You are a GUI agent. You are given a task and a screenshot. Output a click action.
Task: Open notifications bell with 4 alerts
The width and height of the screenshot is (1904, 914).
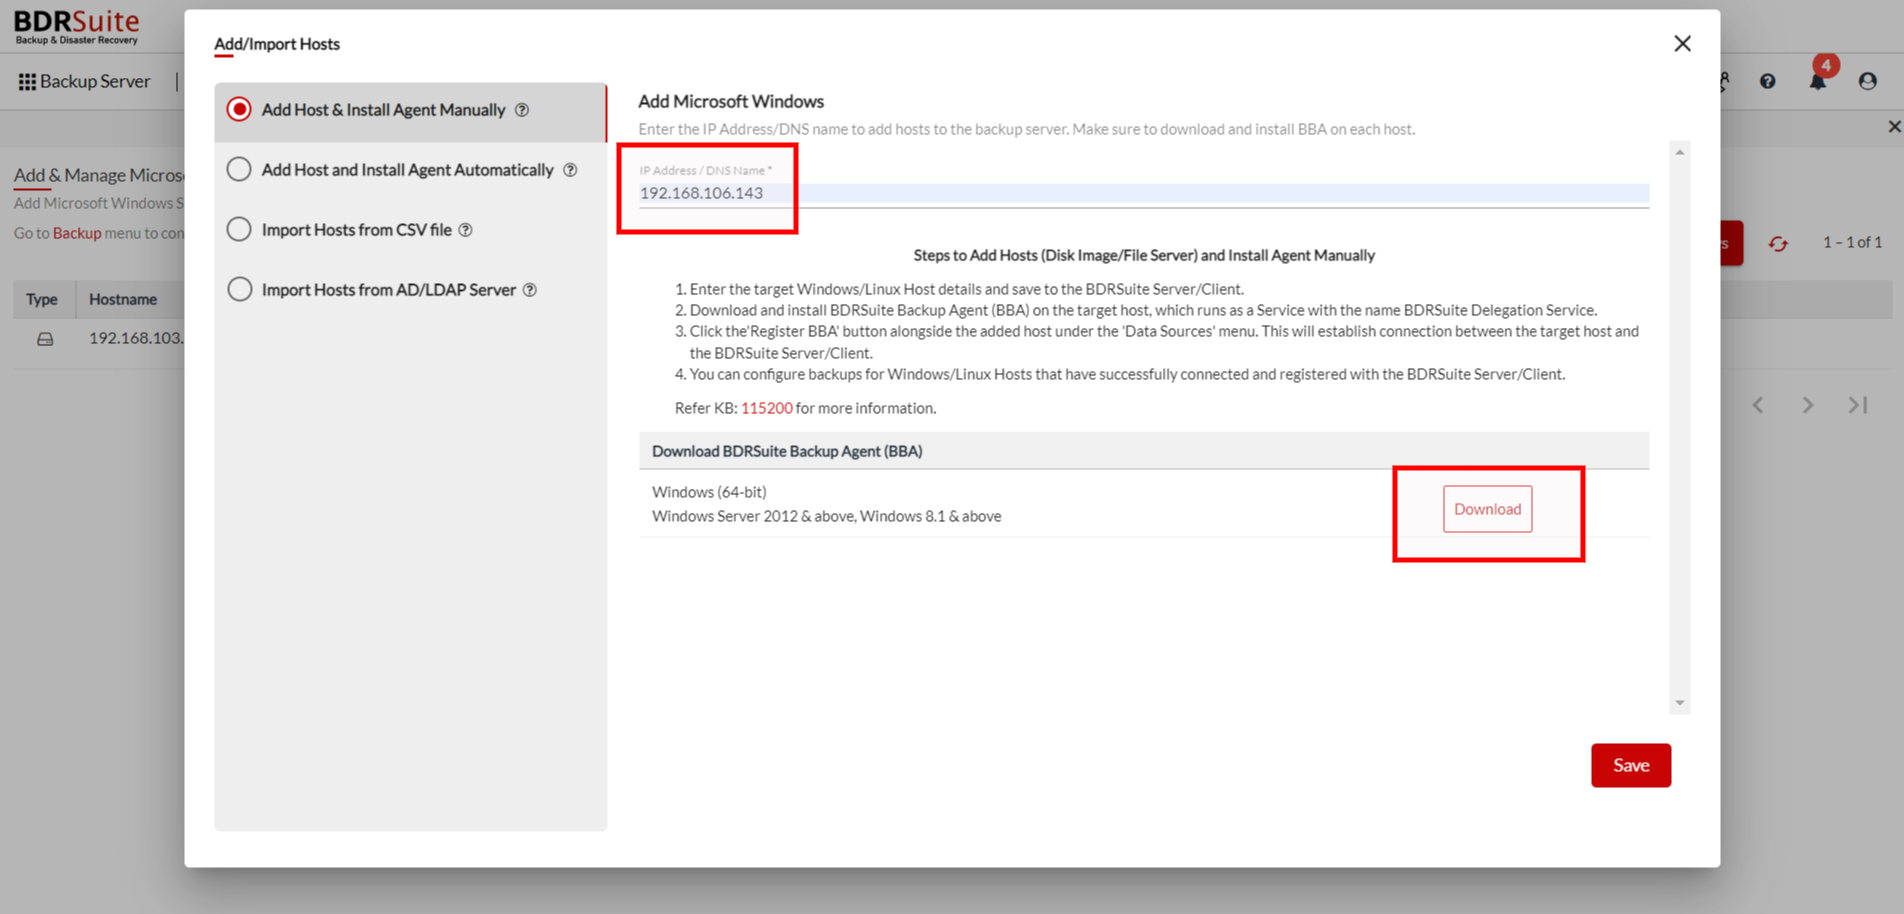(x=1818, y=81)
